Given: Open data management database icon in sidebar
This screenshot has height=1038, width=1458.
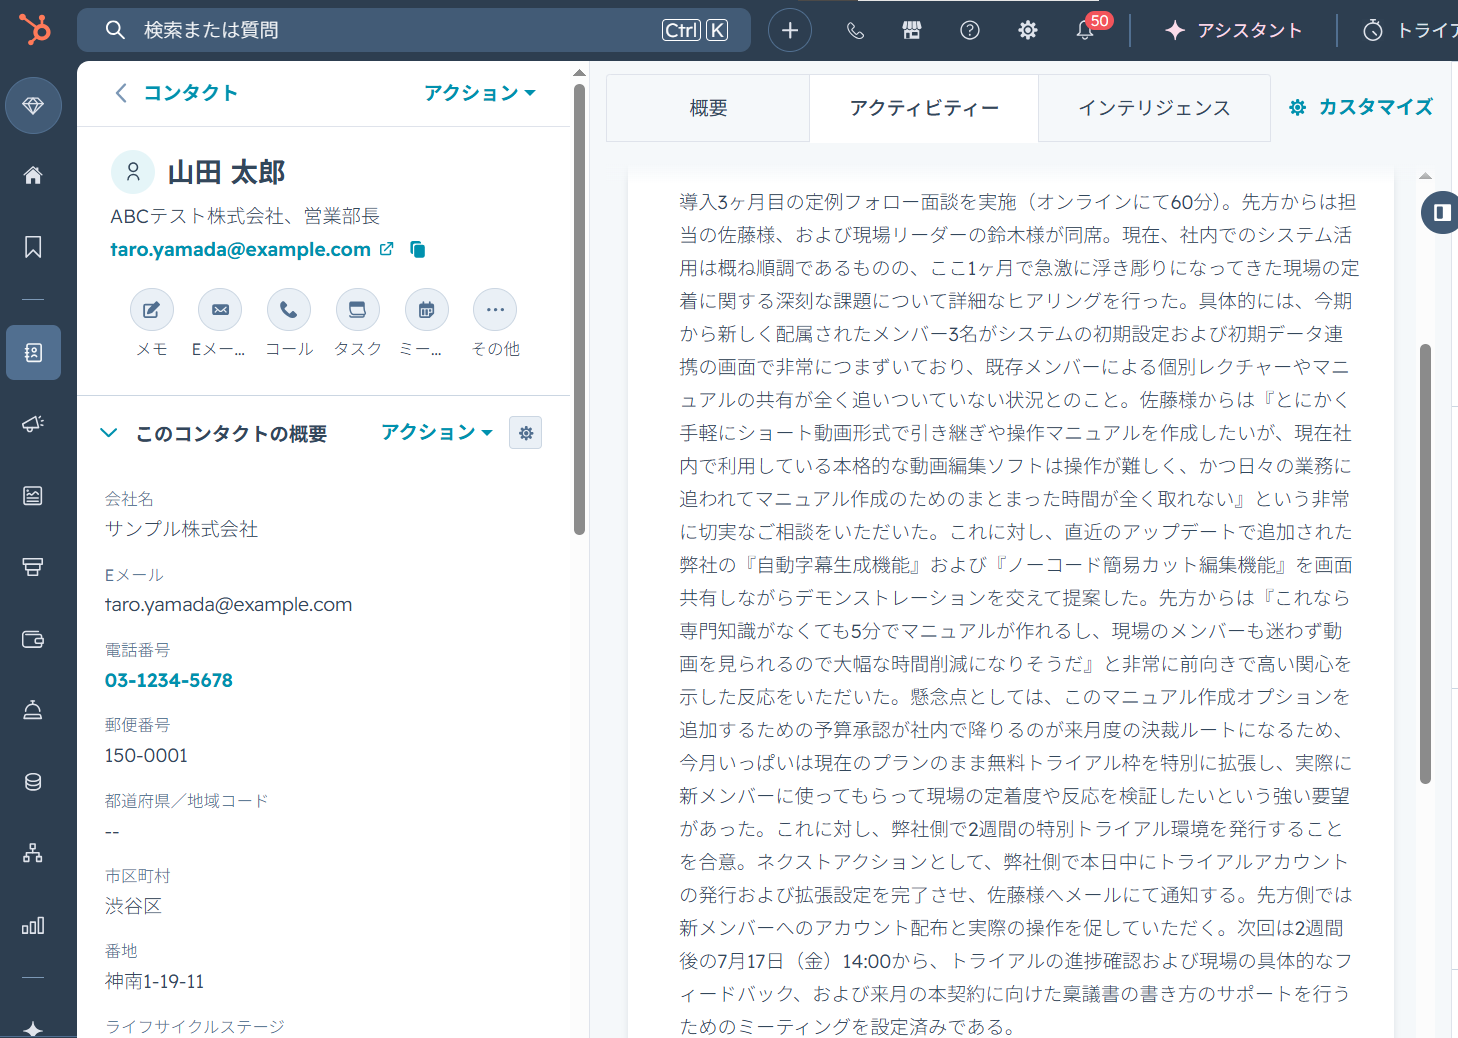Looking at the screenshot, I should [33, 782].
